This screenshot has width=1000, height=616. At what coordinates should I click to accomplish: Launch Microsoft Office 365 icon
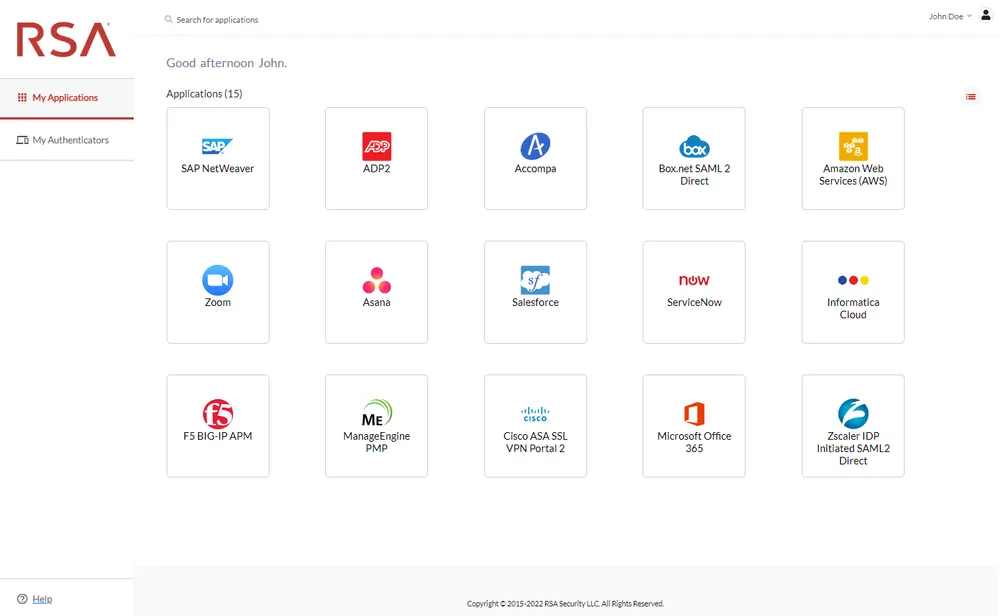(694, 414)
